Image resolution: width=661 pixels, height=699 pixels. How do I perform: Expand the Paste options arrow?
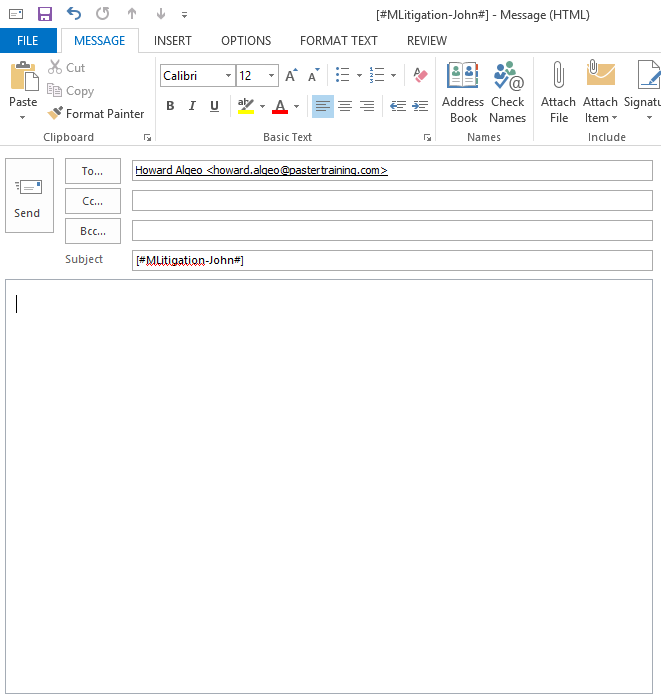tap(23, 117)
